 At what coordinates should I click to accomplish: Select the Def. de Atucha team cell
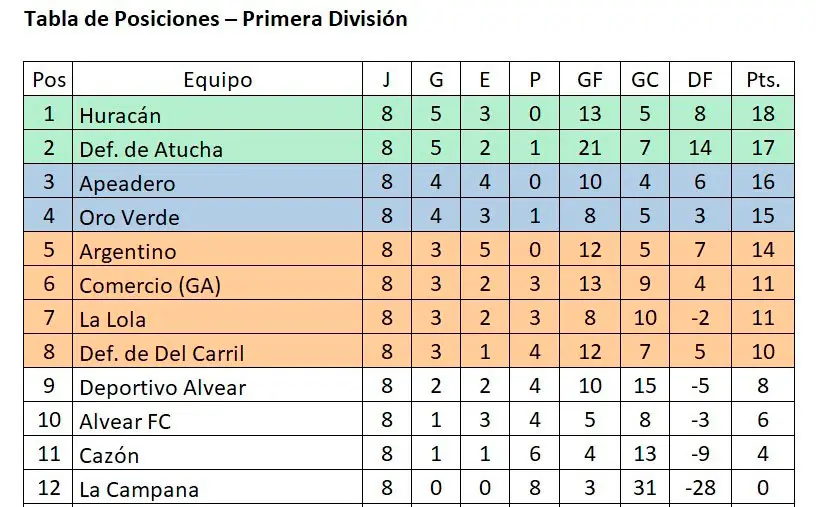click(151, 149)
